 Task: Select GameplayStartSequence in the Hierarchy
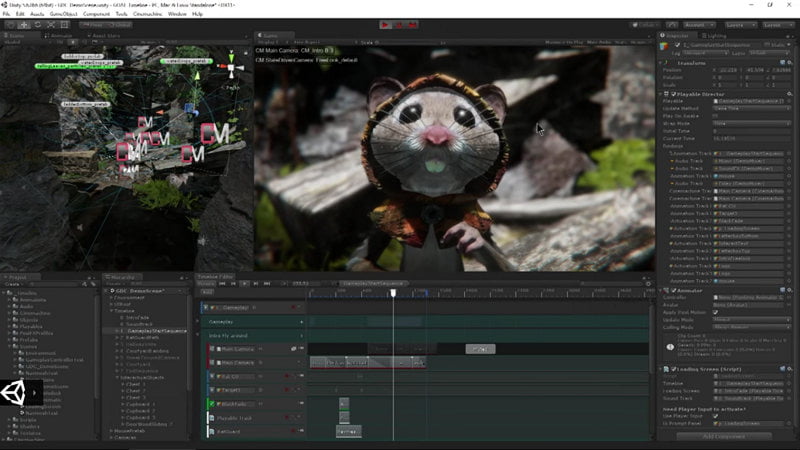(x=158, y=330)
